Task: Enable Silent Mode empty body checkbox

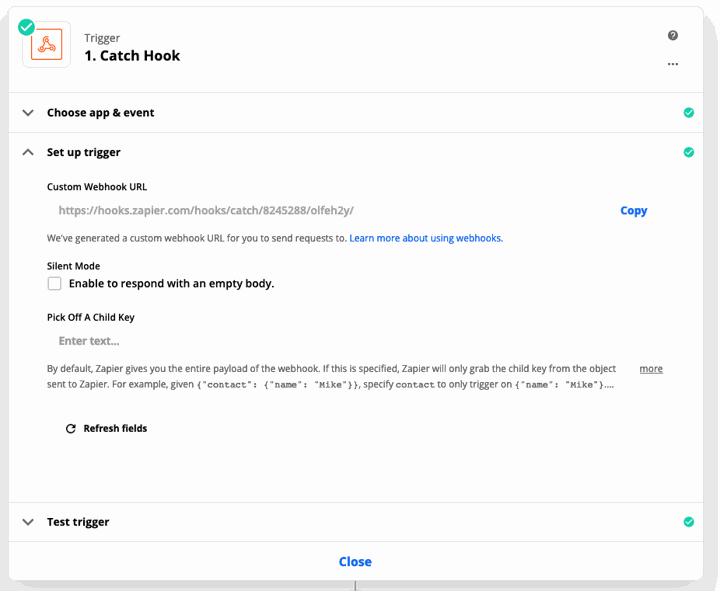Action: tap(54, 283)
